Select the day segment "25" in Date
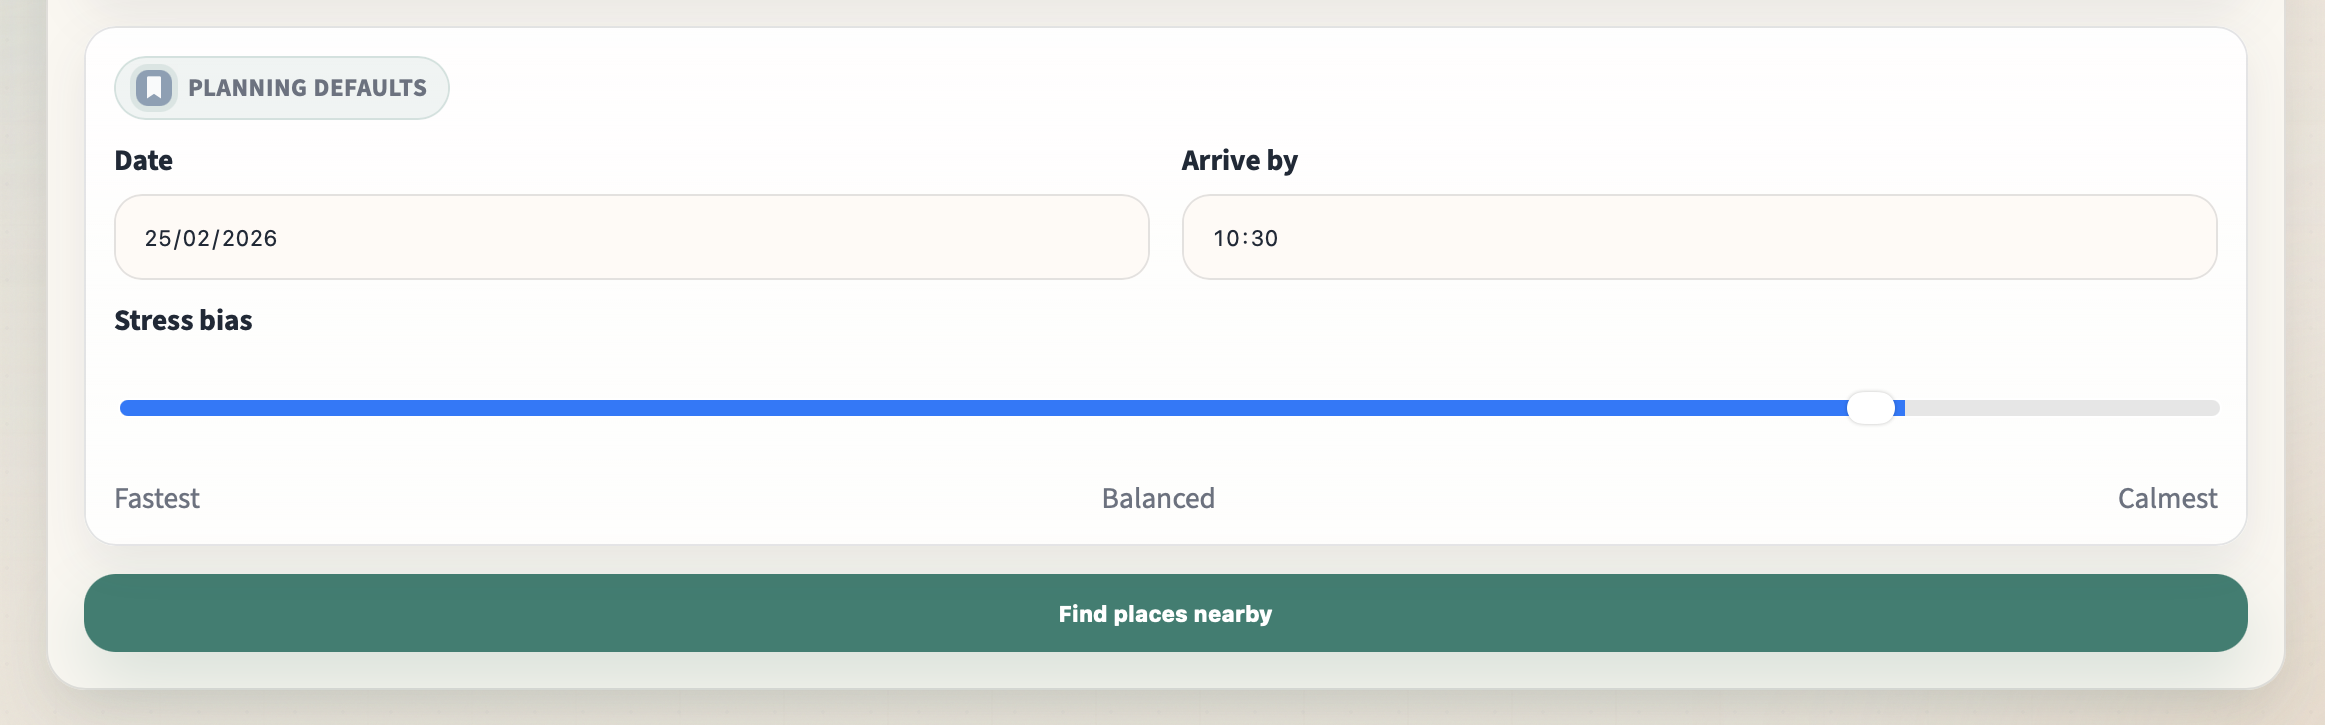 pos(157,238)
